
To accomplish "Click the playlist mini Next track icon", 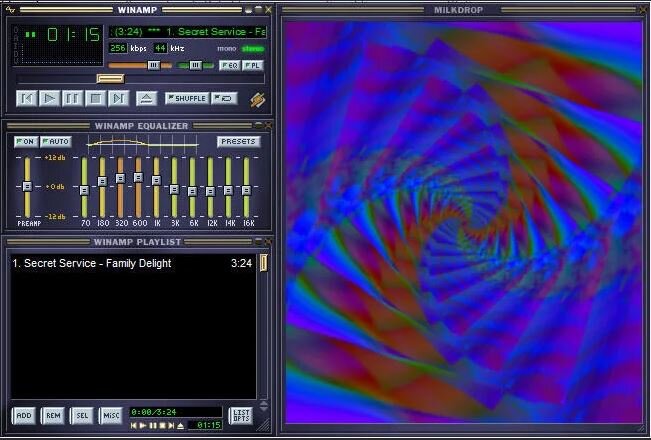I will pos(171,425).
